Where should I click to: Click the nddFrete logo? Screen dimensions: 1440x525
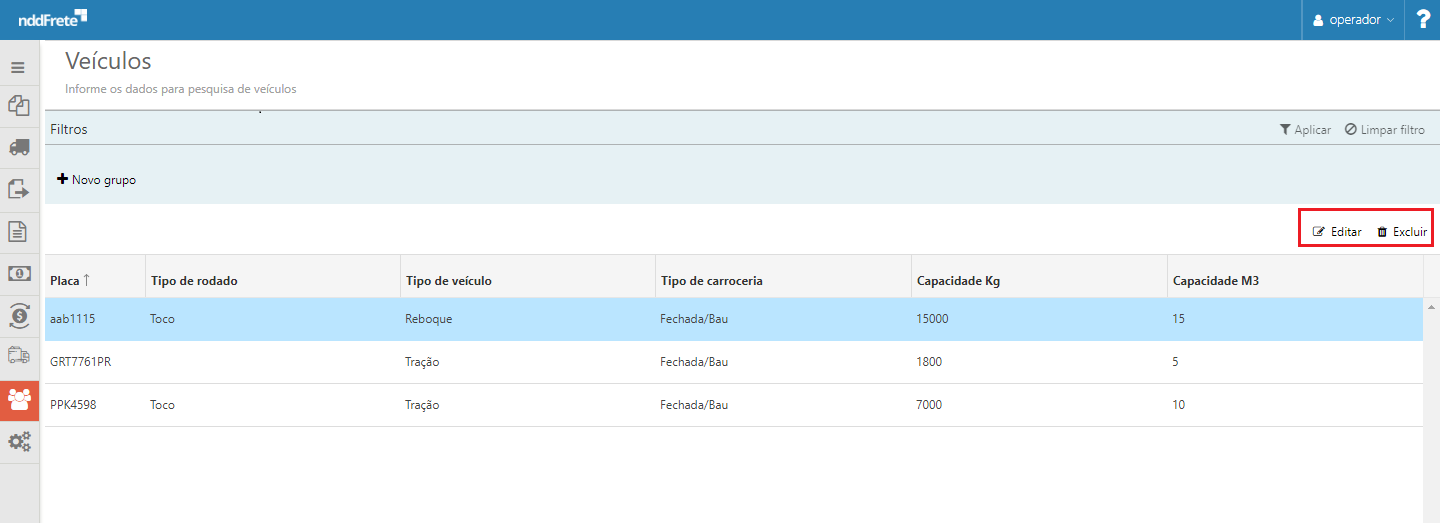tap(52, 19)
